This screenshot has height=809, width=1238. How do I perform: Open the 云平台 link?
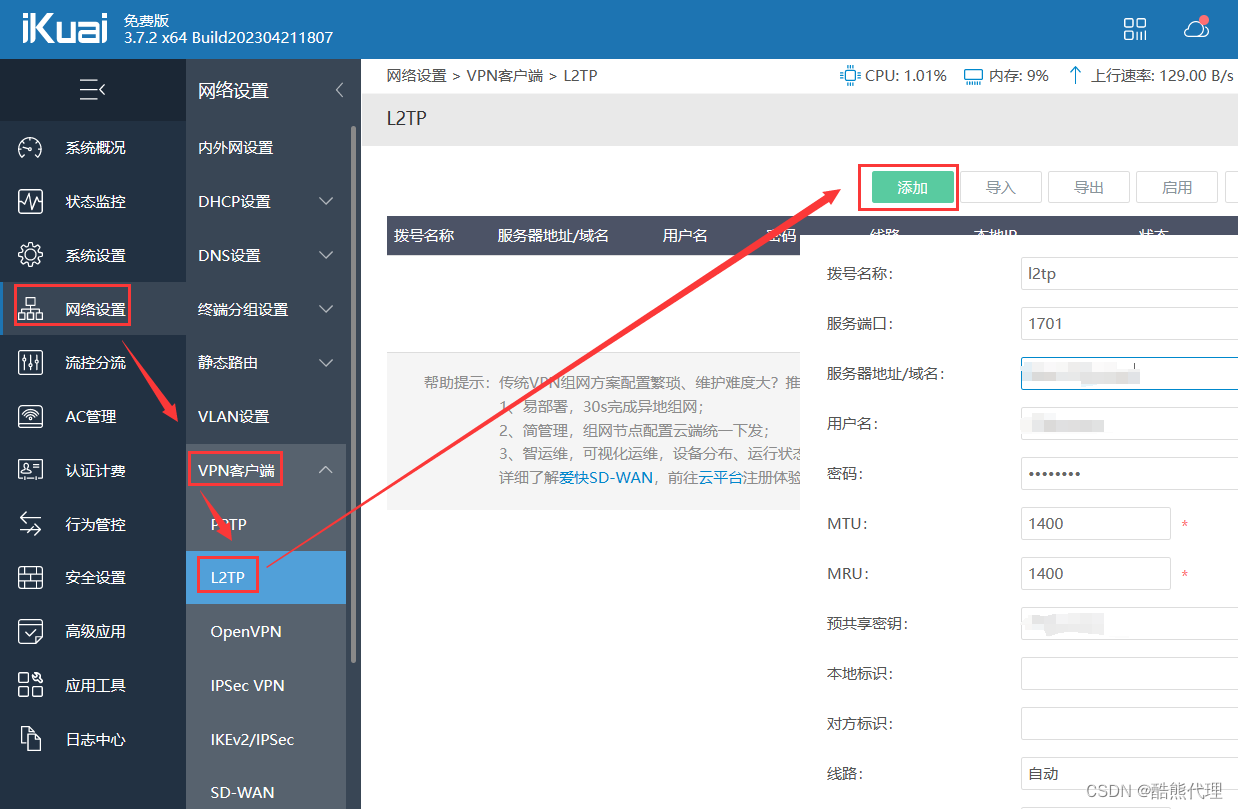(720, 478)
